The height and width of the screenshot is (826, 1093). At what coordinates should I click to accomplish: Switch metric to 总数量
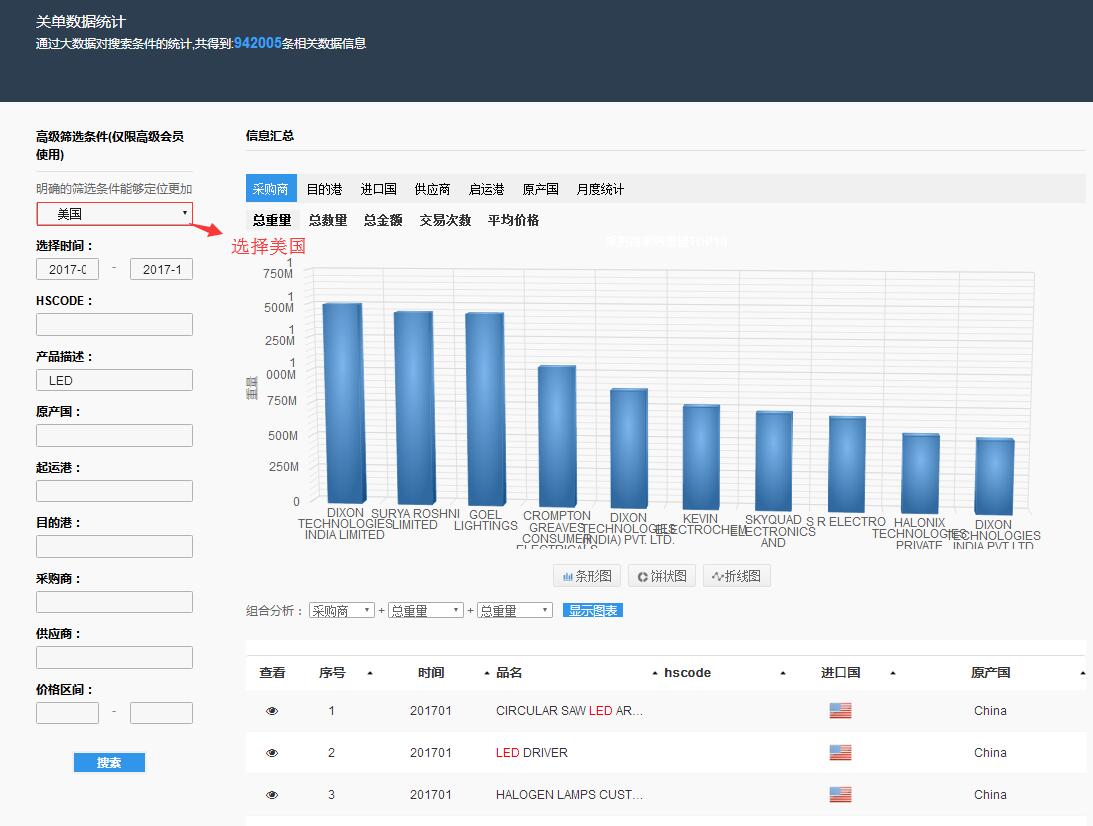click(x=328, y=220)
